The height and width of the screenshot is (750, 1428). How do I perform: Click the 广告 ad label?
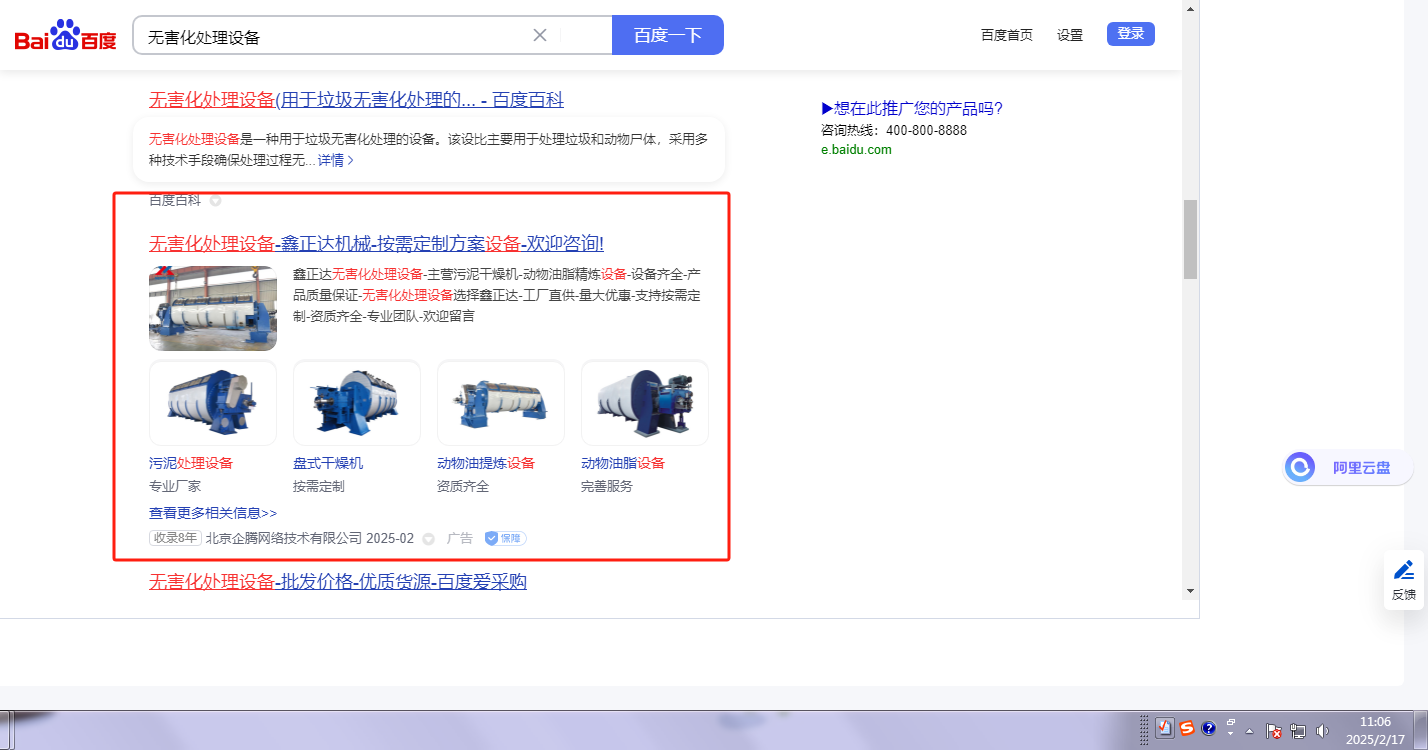460,538
